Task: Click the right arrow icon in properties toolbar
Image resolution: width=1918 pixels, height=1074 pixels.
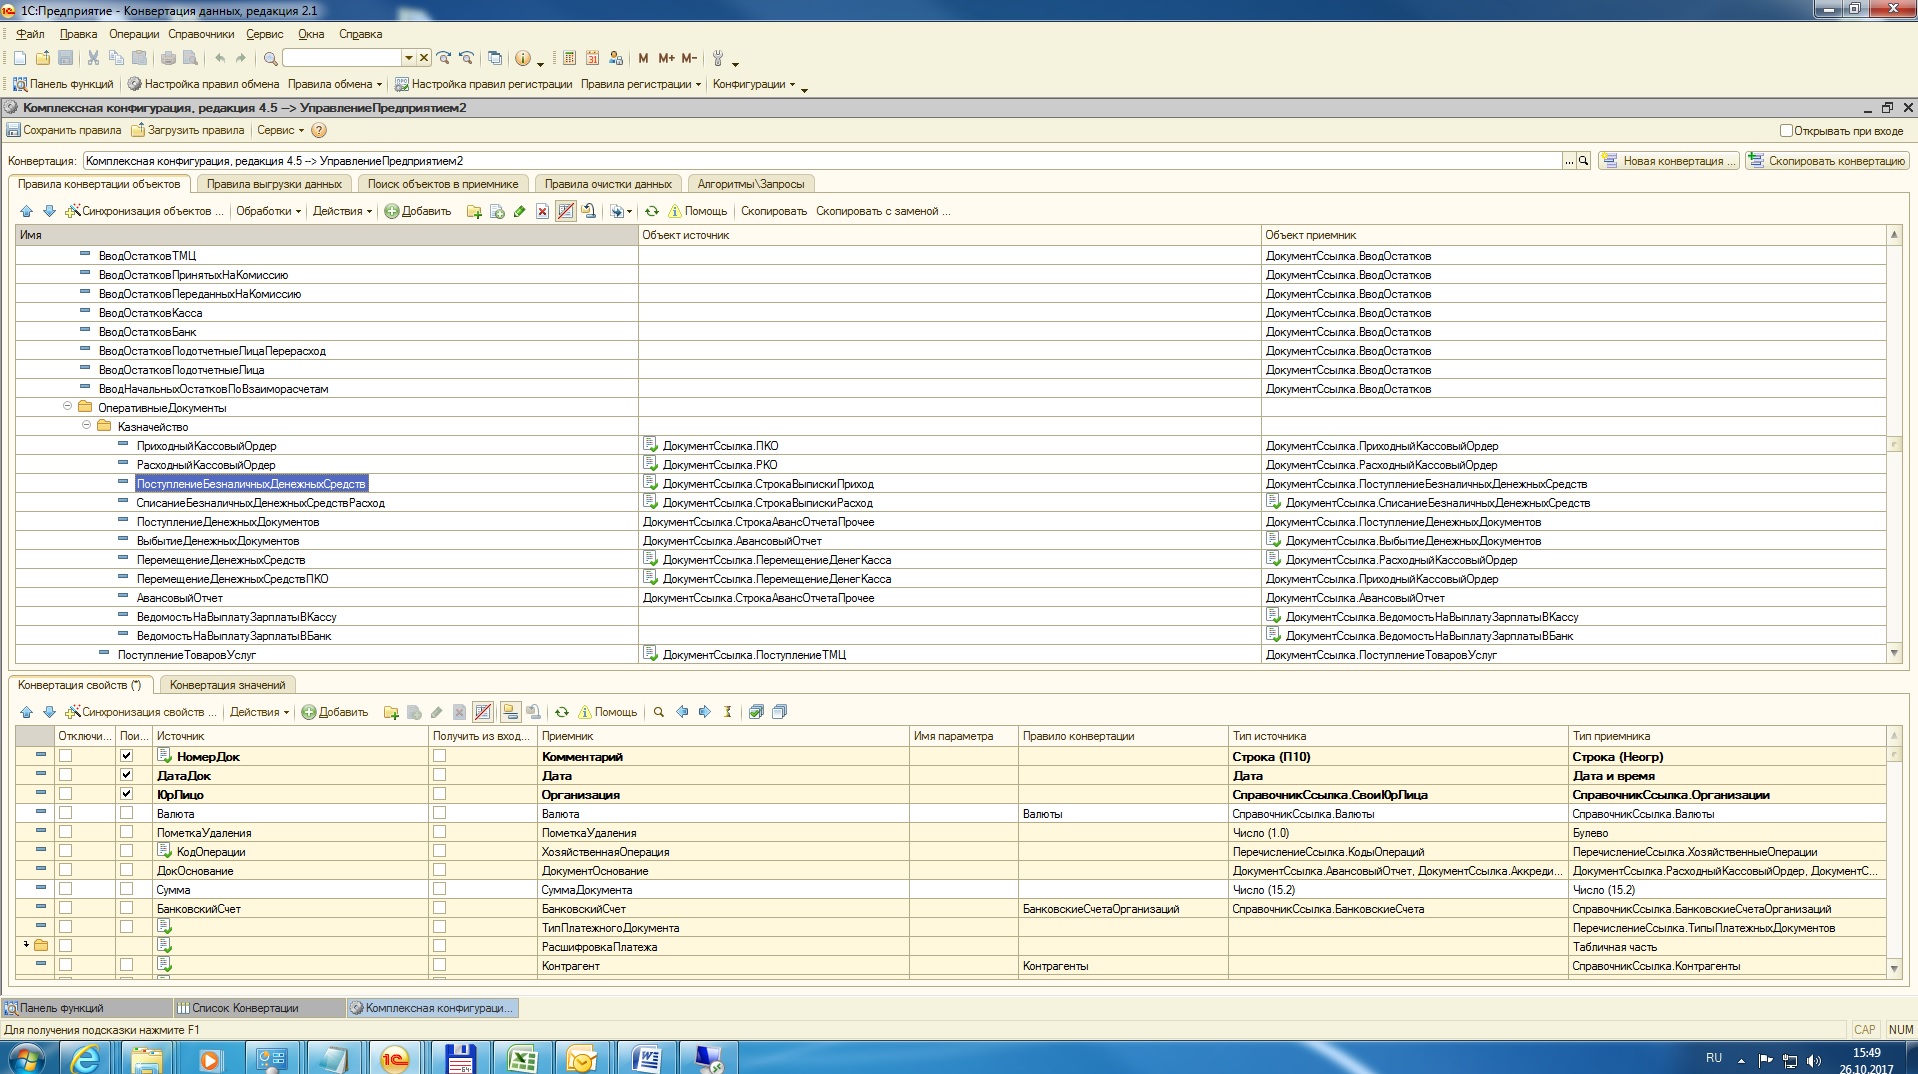Action: (704, 712)
